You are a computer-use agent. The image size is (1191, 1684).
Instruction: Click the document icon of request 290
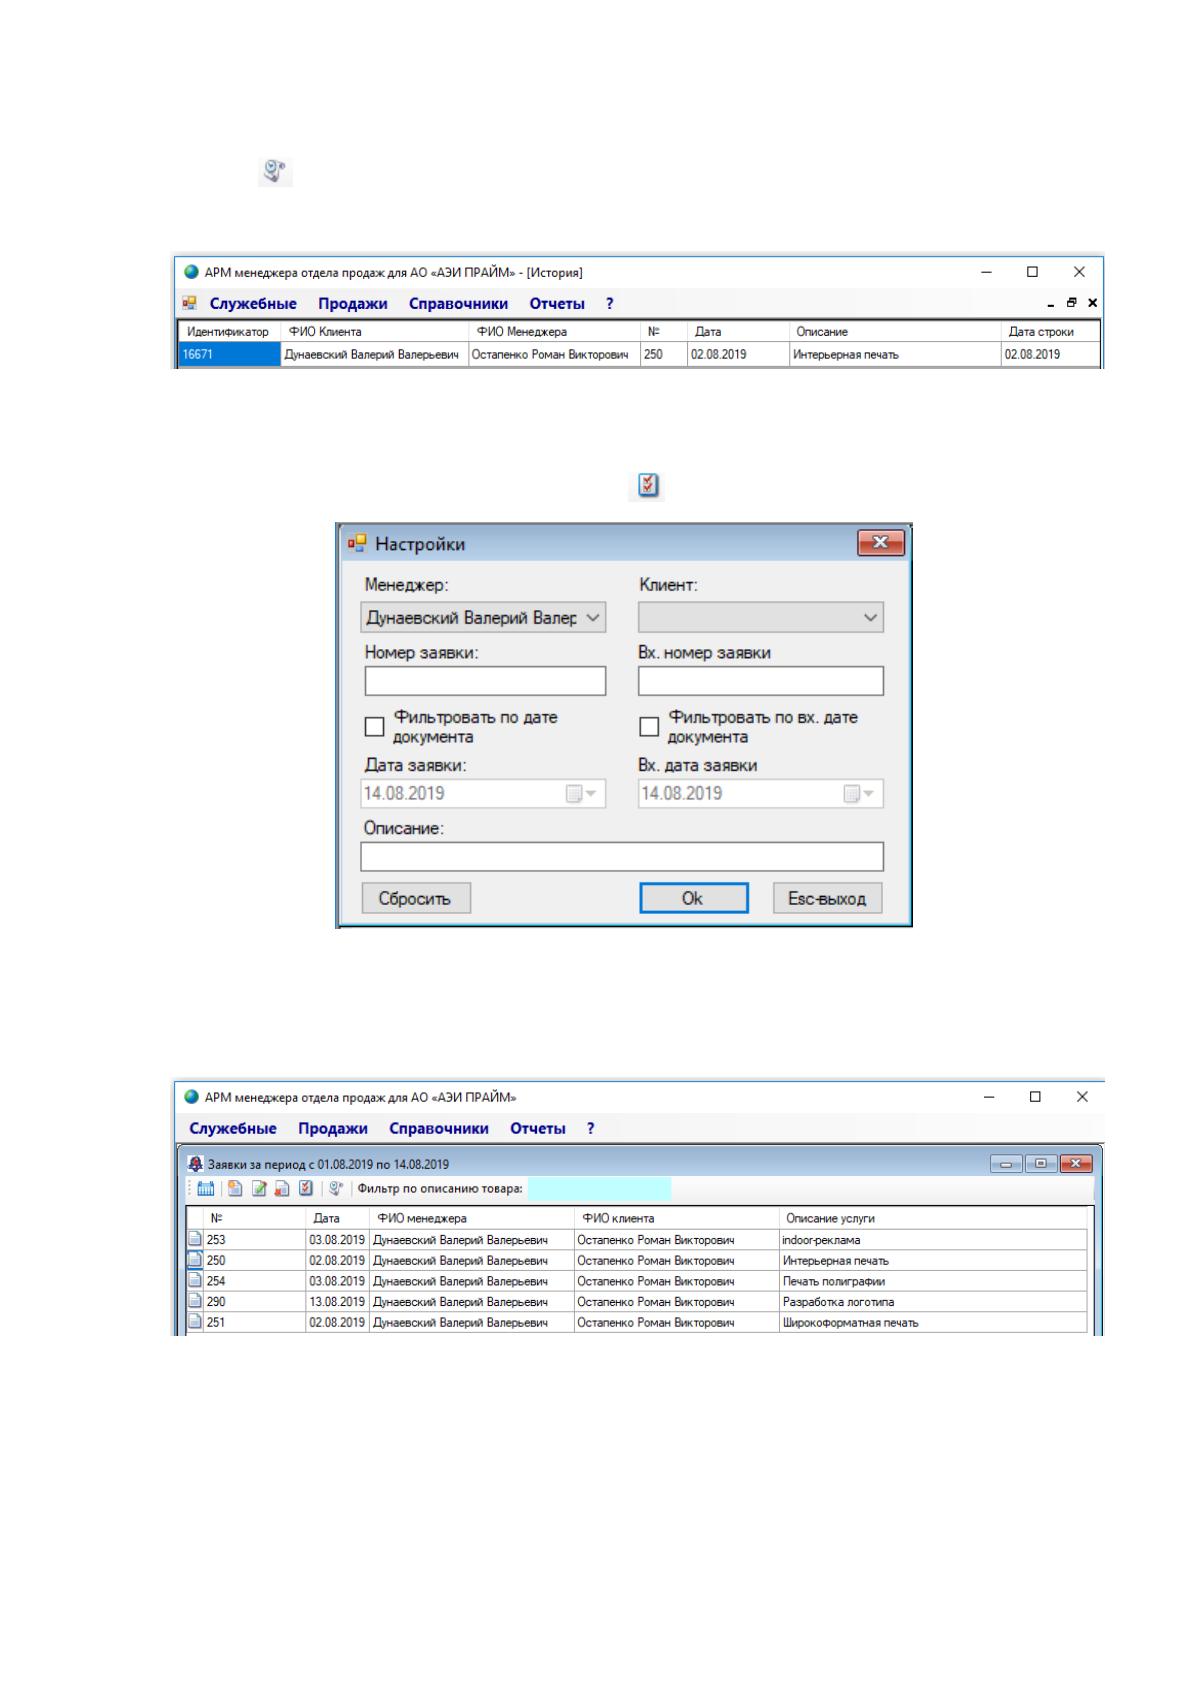coord(196,1302)
